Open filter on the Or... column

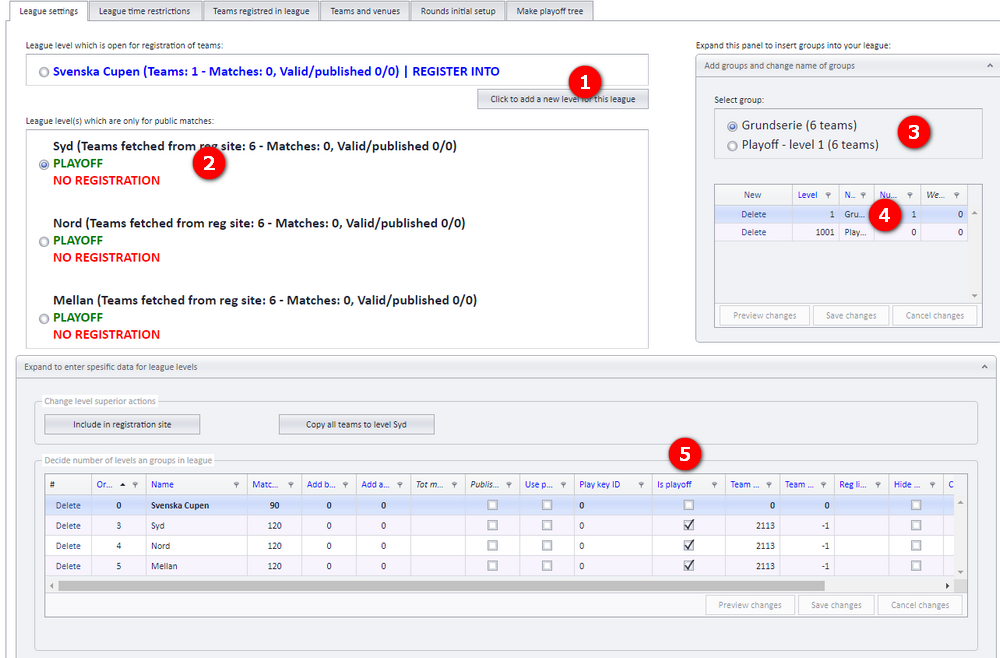pyautogui.click(x=135, y=485)
